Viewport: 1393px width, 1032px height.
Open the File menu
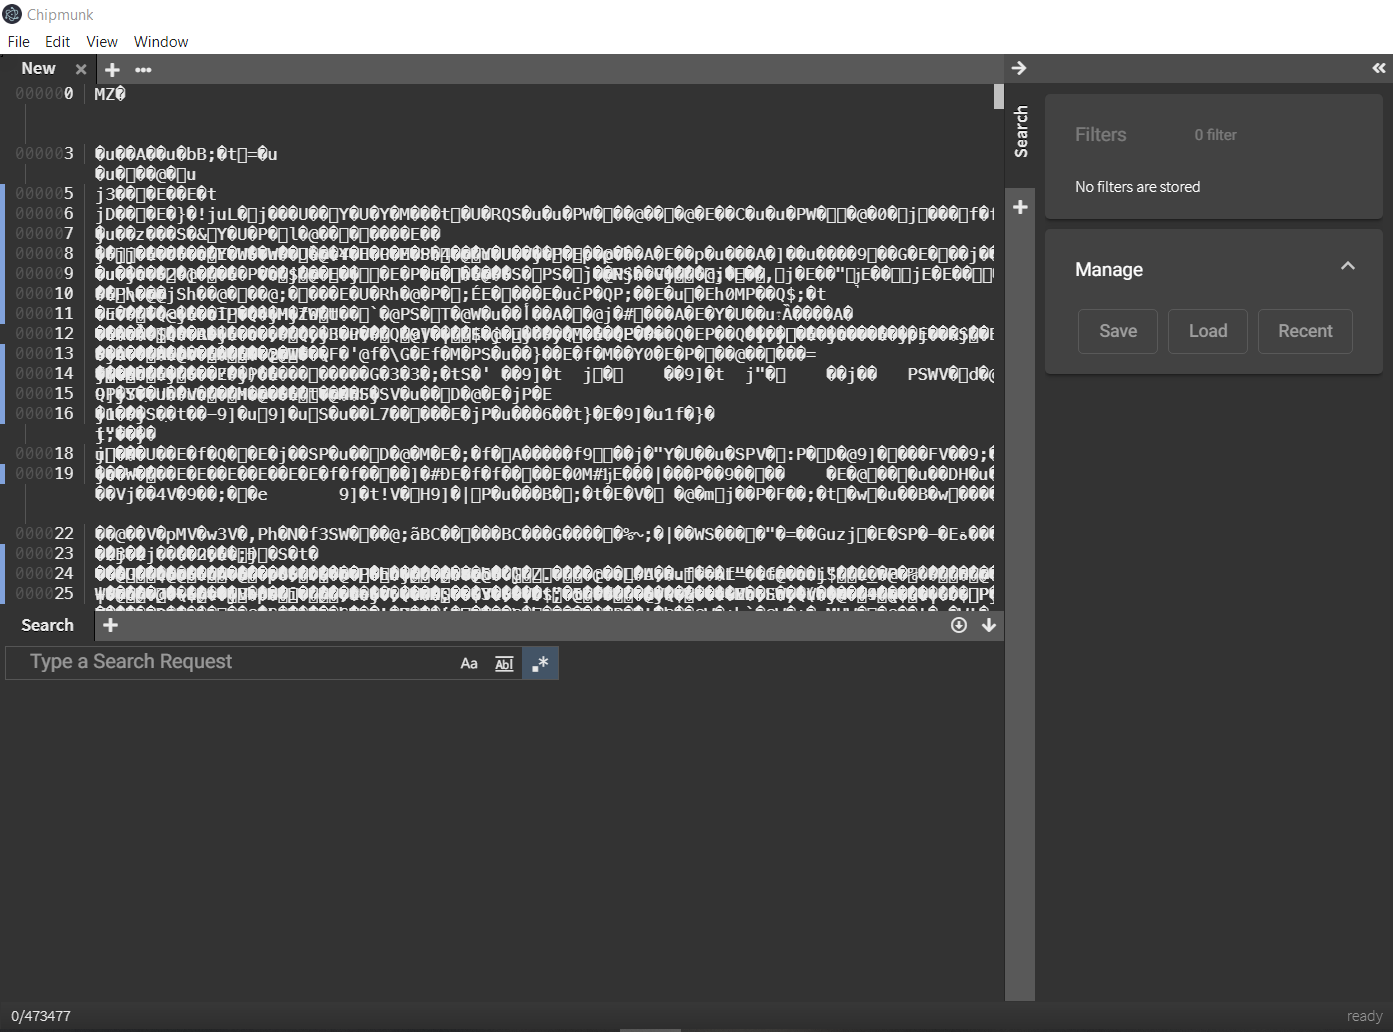[x=19, y=42]
